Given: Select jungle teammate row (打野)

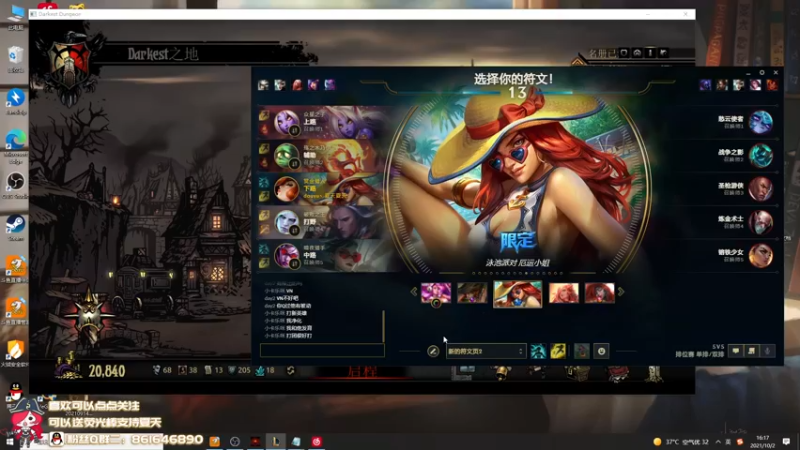Looking at the screenshot, I should (322, 222).
